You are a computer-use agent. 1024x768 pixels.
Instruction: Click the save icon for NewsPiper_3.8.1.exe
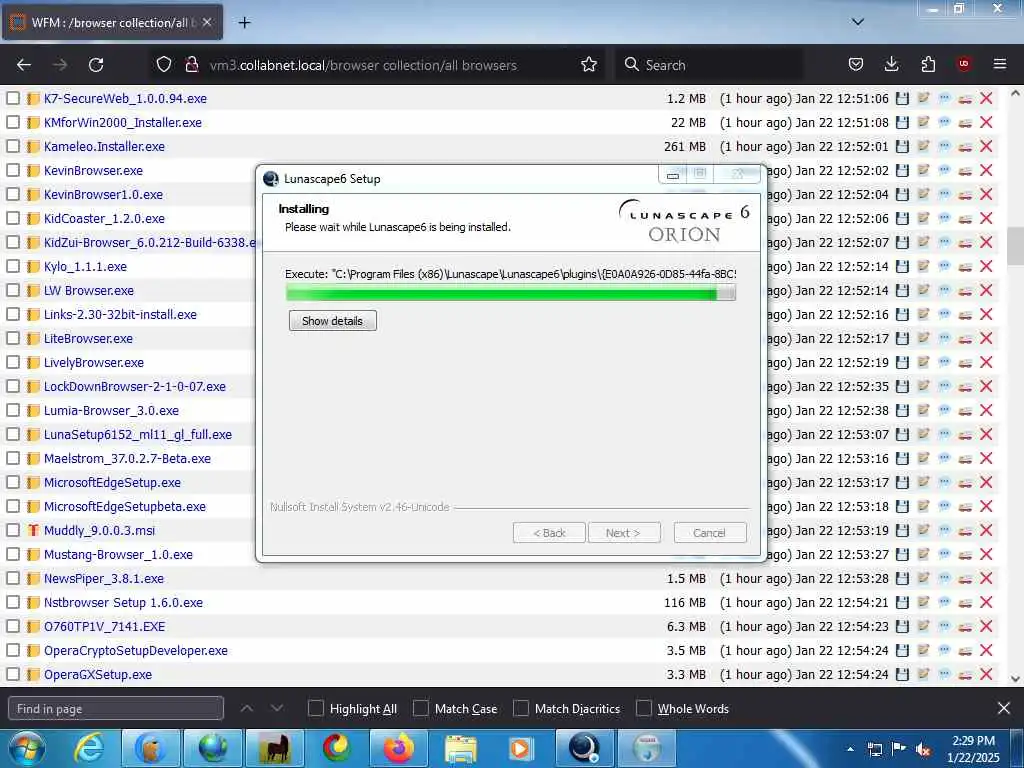pyautogui.click(x=902, y=579)
